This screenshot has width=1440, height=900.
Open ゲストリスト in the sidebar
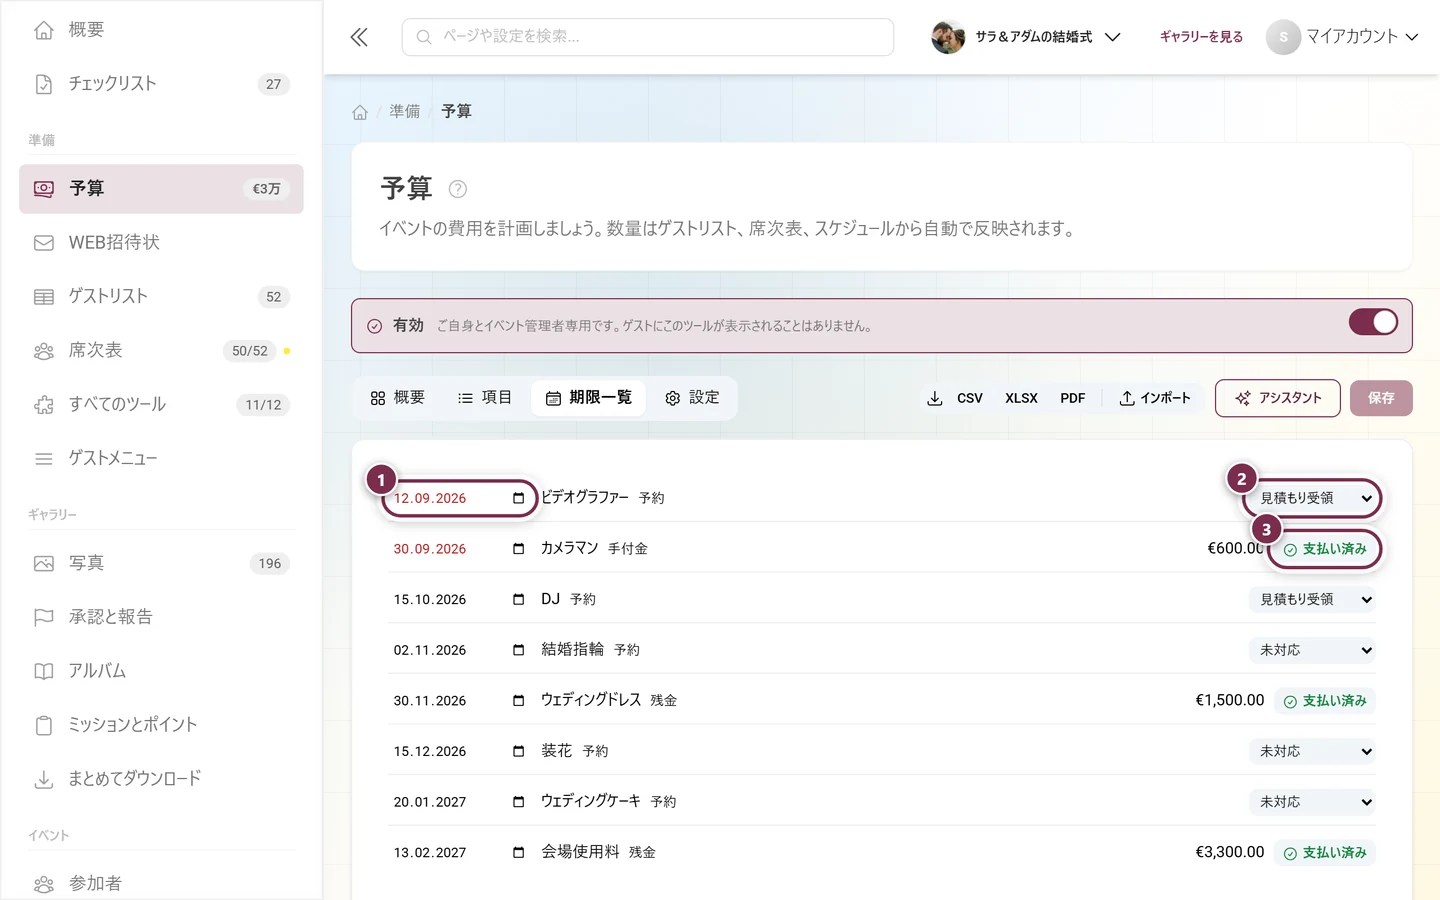click(161, 296)
